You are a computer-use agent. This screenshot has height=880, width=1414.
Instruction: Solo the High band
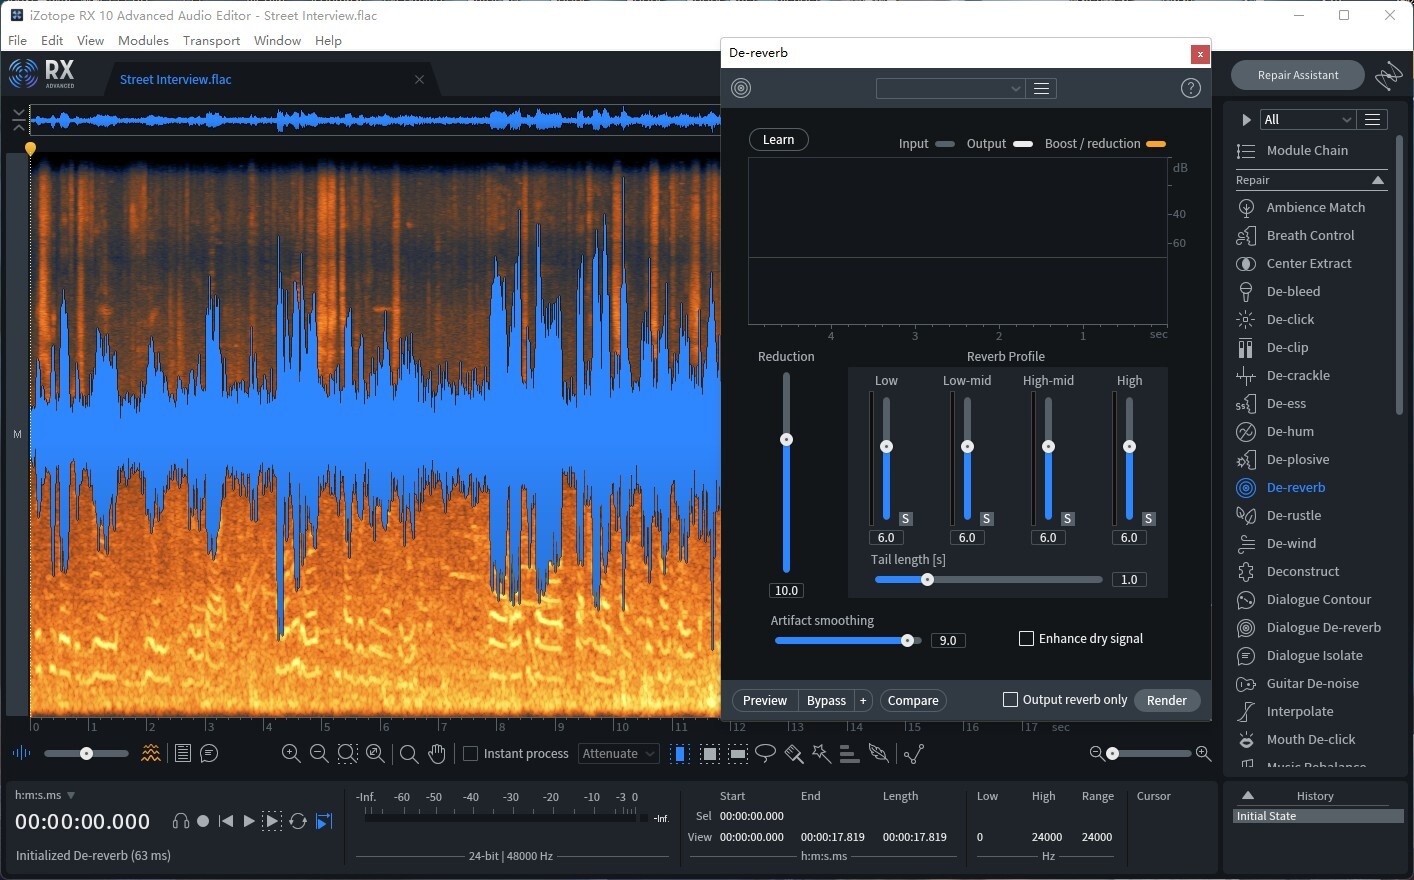pos(1149,519)
